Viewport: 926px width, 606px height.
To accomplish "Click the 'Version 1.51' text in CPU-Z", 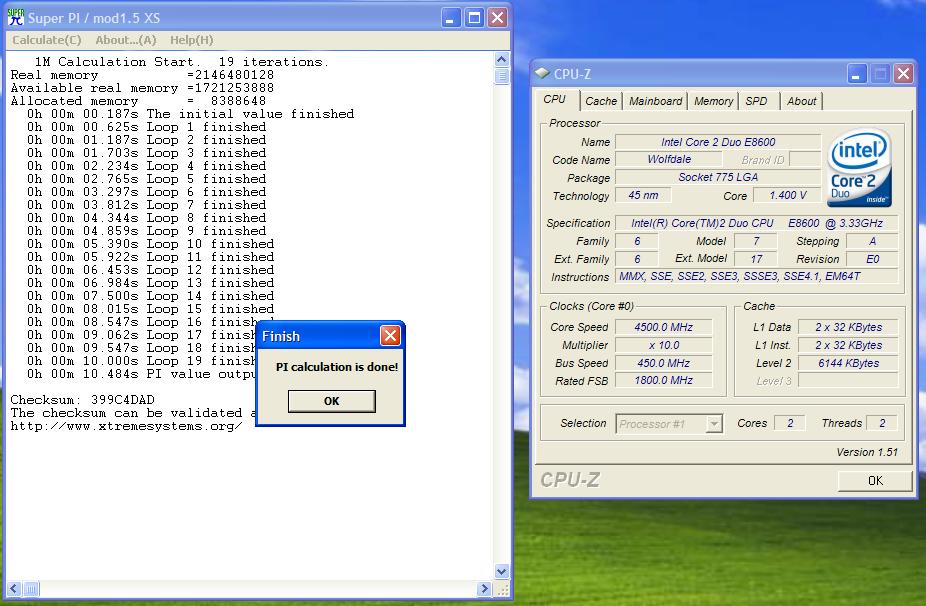I will (x=867, y=452).
